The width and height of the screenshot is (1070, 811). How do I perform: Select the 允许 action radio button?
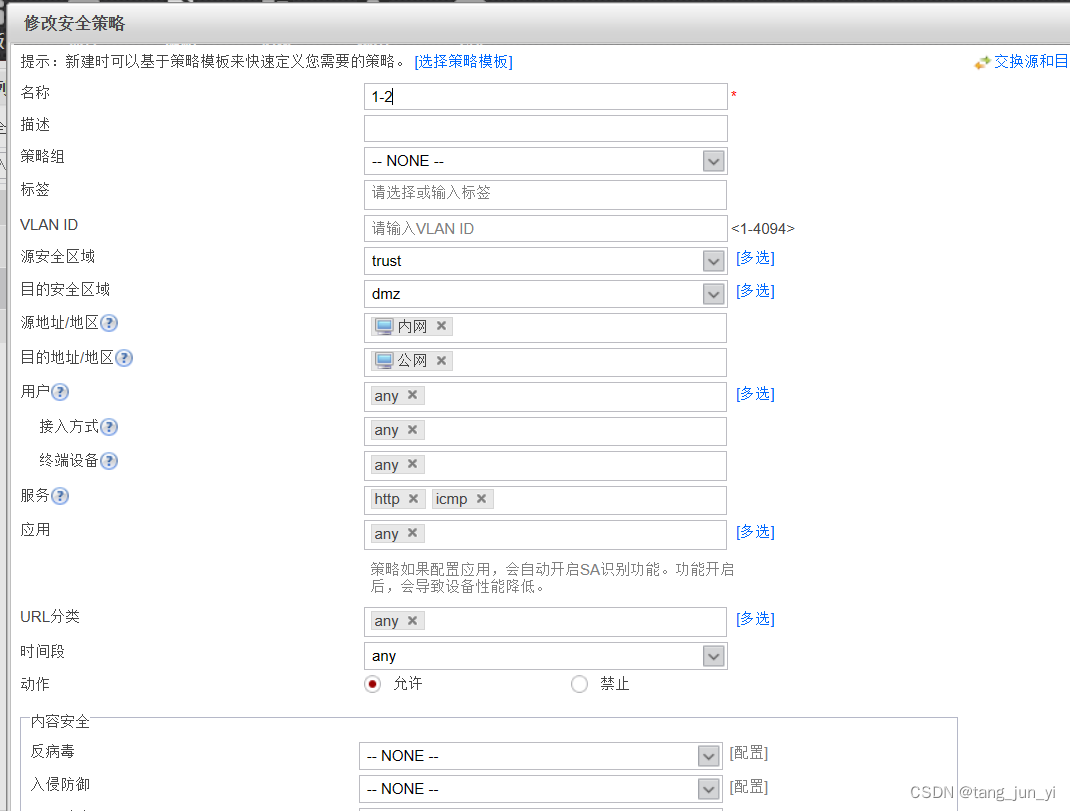(x=373, y=683)
